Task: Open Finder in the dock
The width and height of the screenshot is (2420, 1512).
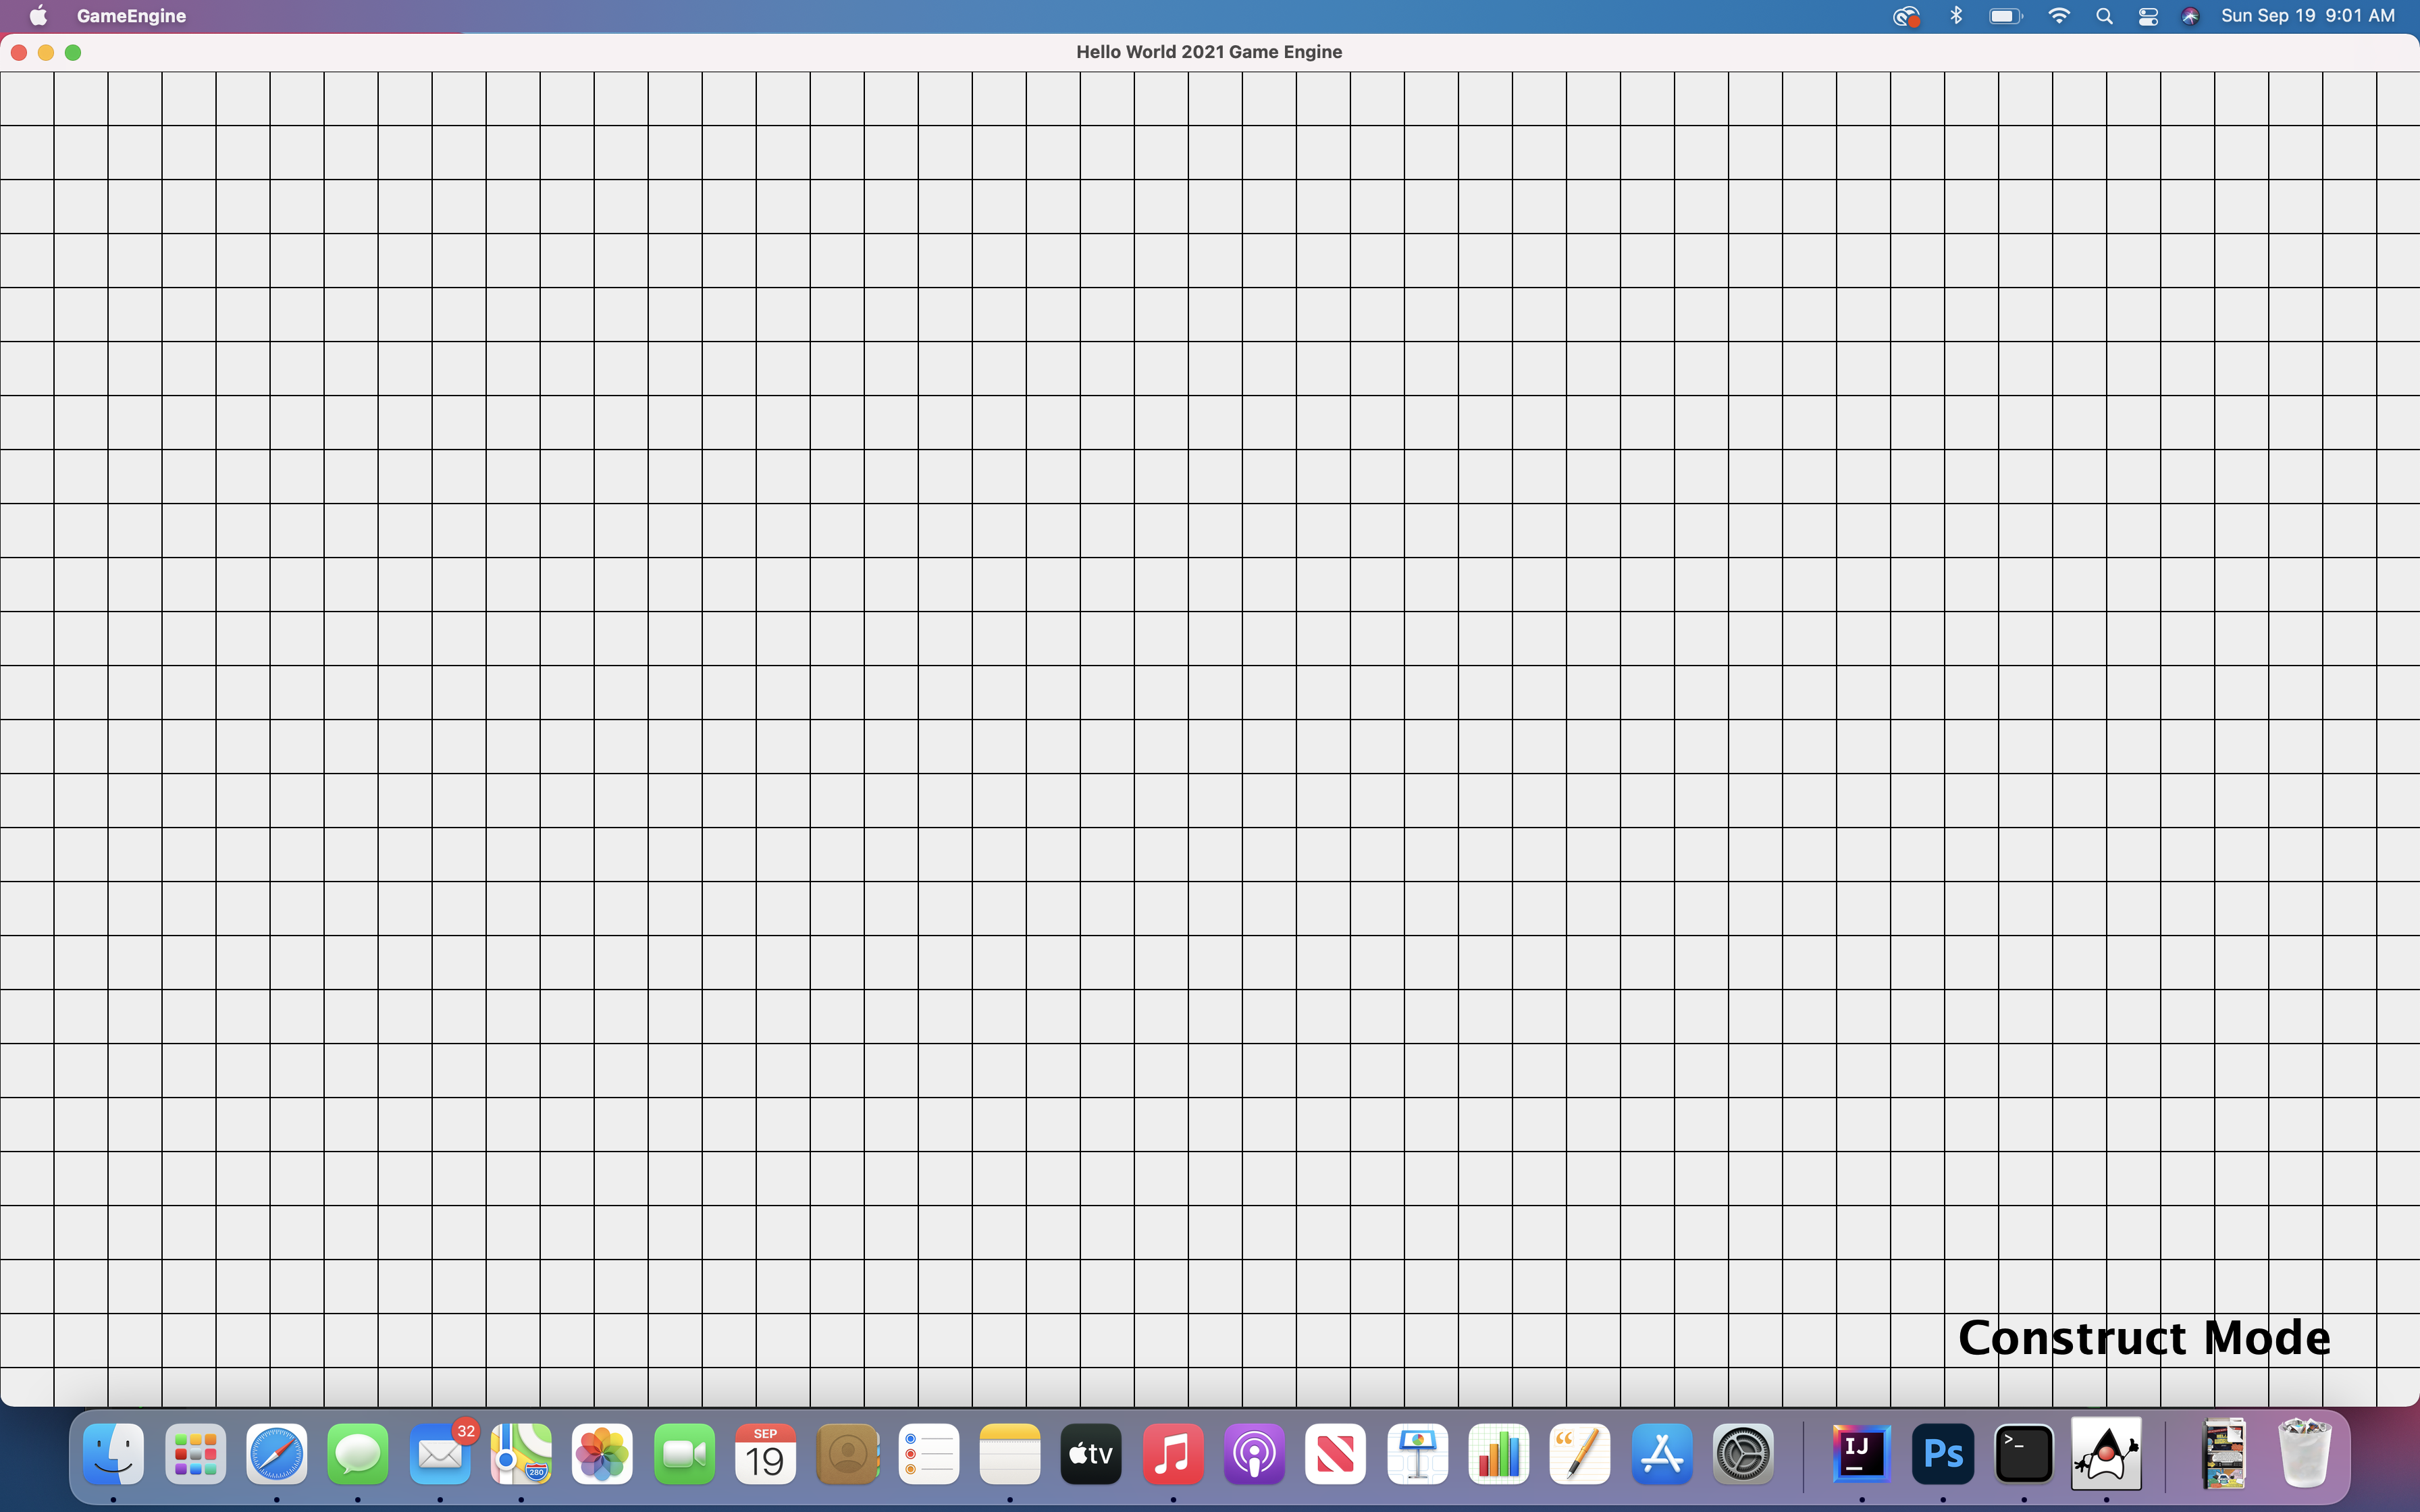Action: coord(113,1453)
